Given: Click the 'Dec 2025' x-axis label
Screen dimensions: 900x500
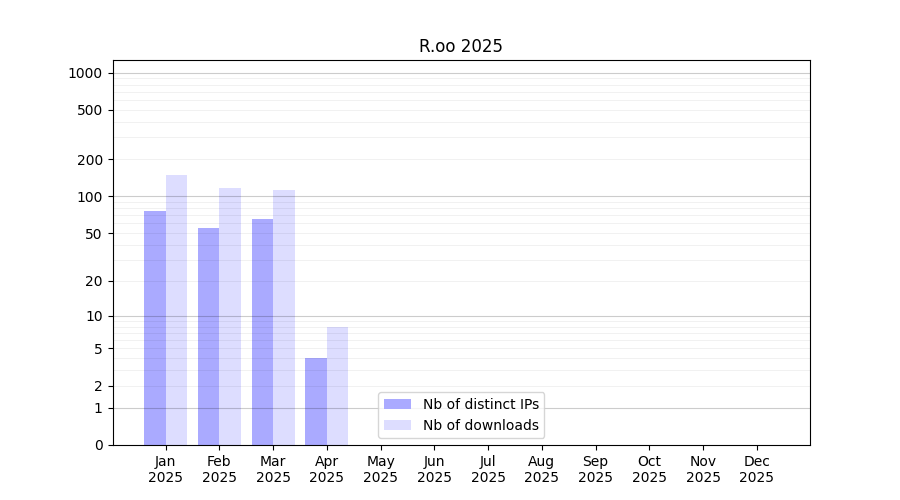Looking at the screenshot, I should click(x=756, y=469).
